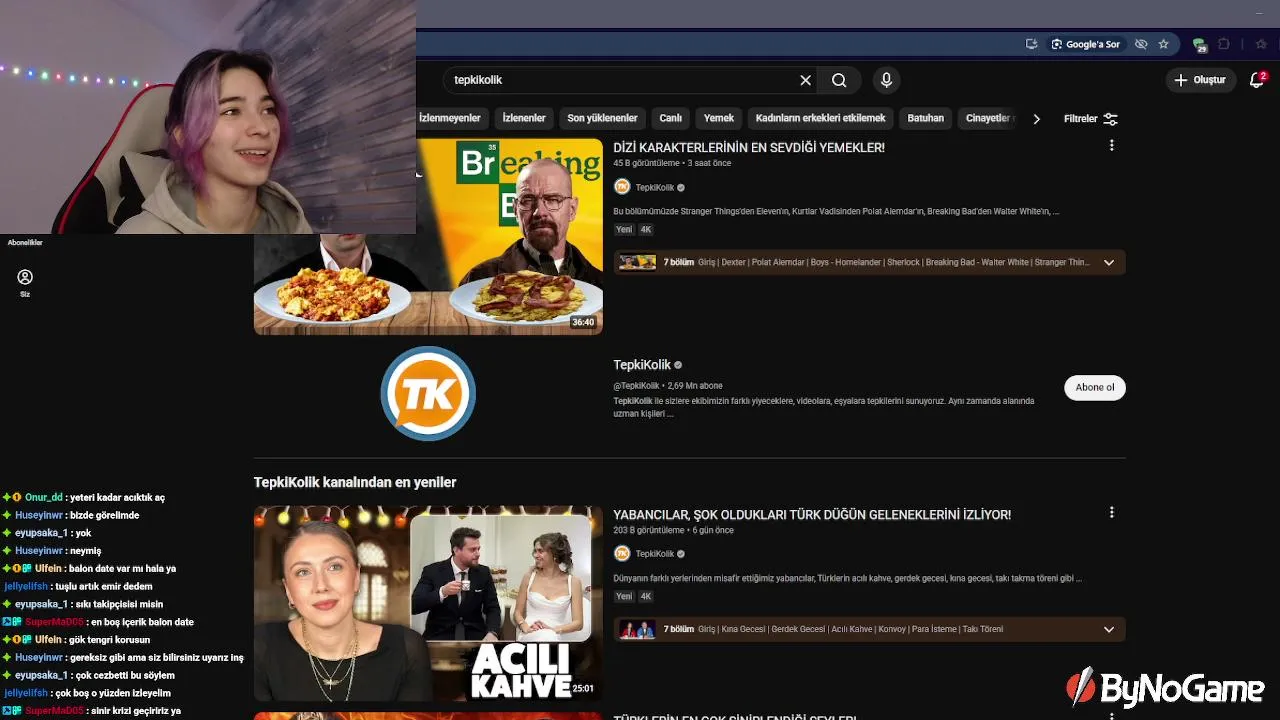Click the search input containing tepkikolik

[x=620, y=80]
